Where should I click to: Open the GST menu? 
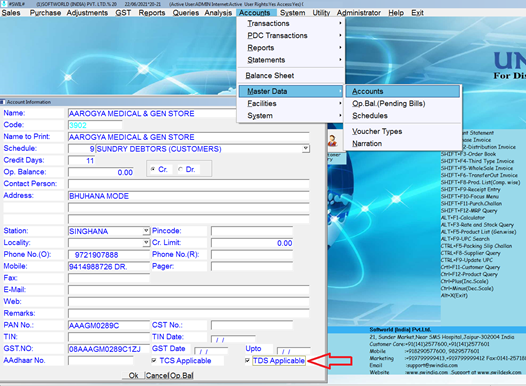[x=123, y=13]
